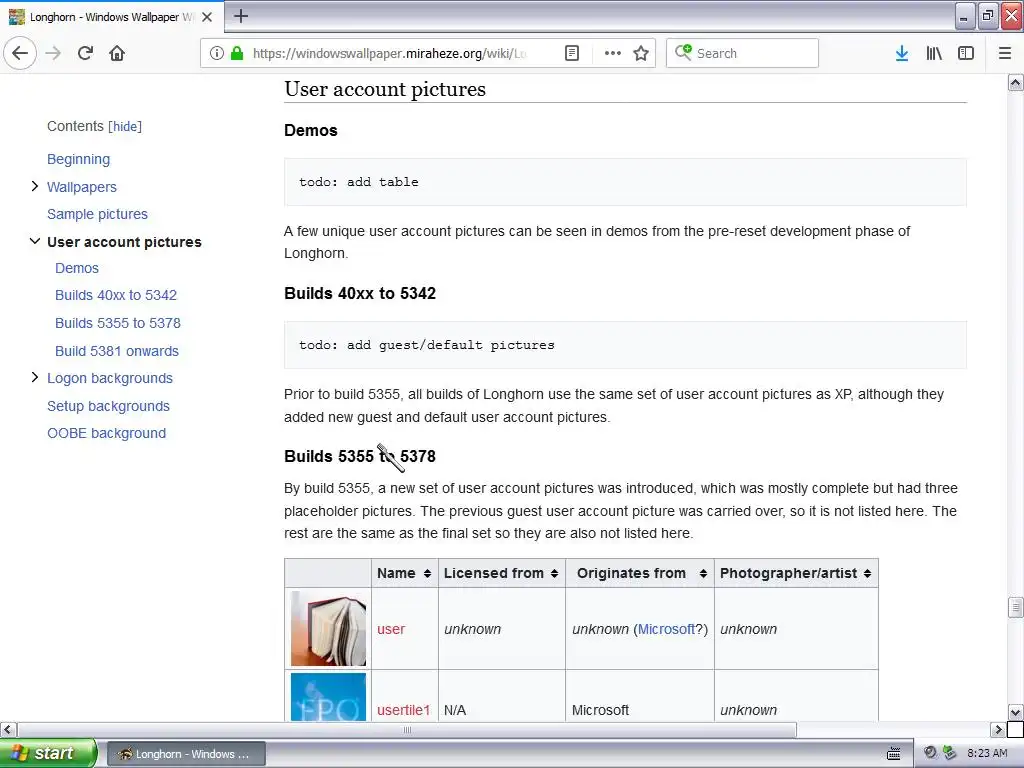This screenshot has height=768, width=1024.
Task: Open the library bookshelf icon
Action: pos(934,53)
